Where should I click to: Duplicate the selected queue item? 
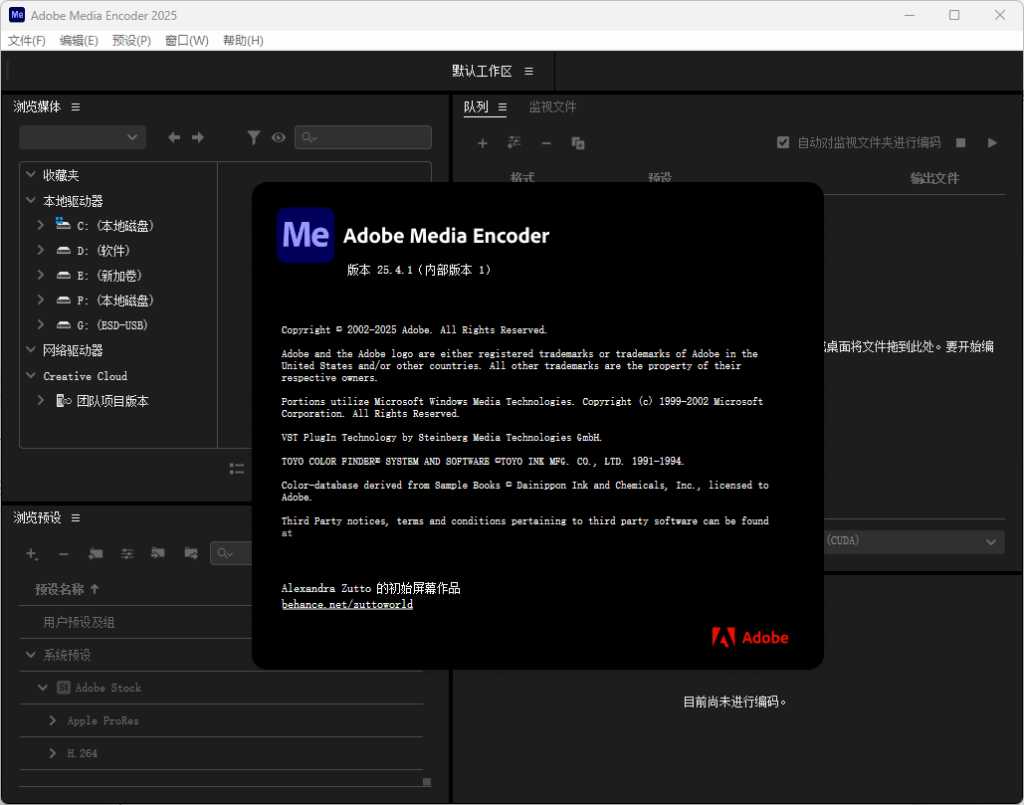coord(578,143)
